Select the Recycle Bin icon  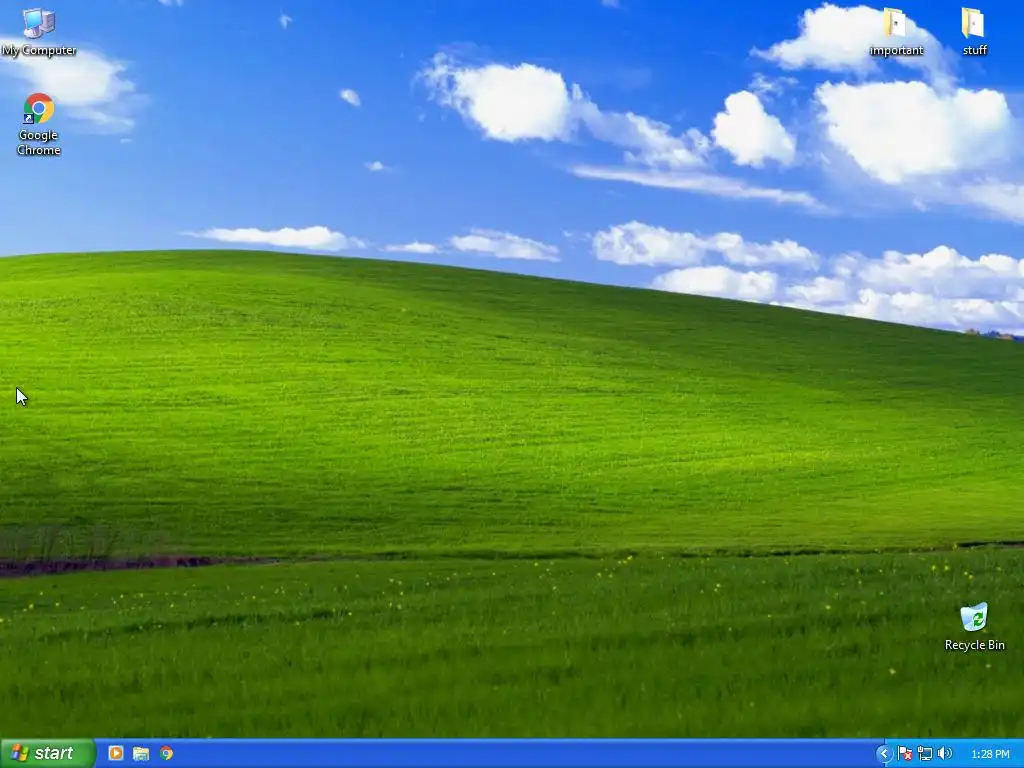pyautogui.click(x=974, y=627)
